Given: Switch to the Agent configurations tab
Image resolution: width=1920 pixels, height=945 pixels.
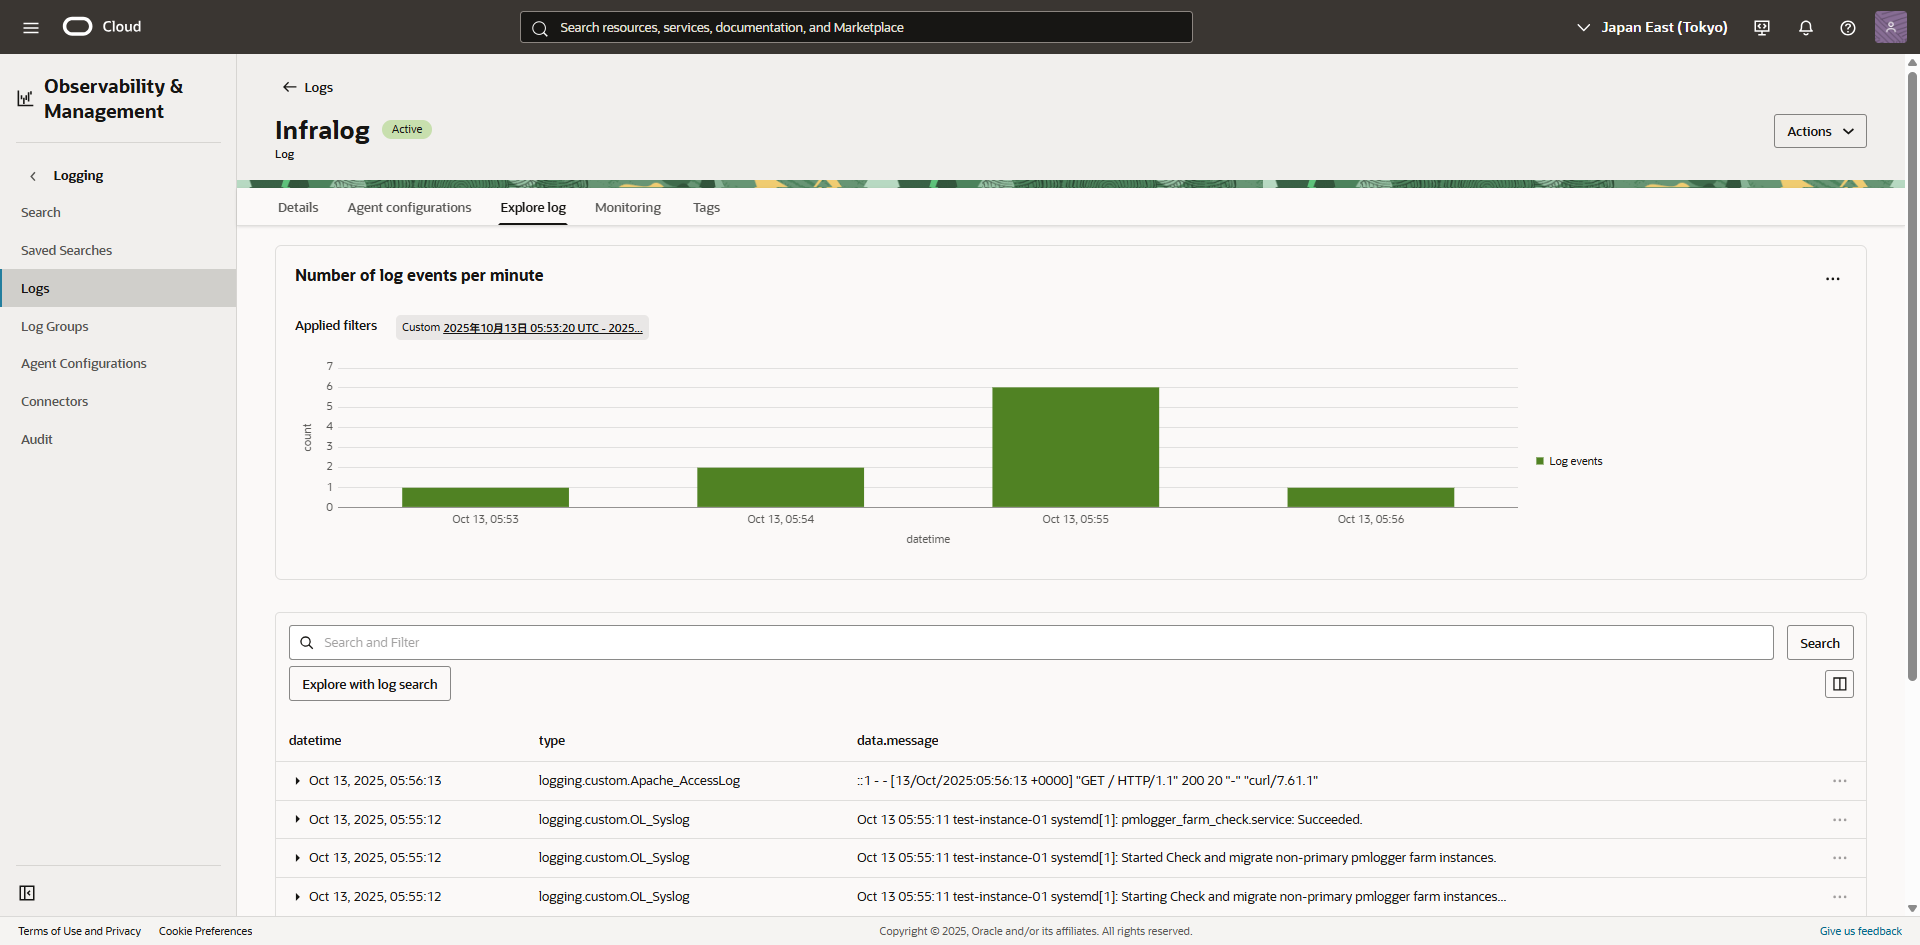Looking at the screenshot, I should pyautogui.click(x=409, y=208).
